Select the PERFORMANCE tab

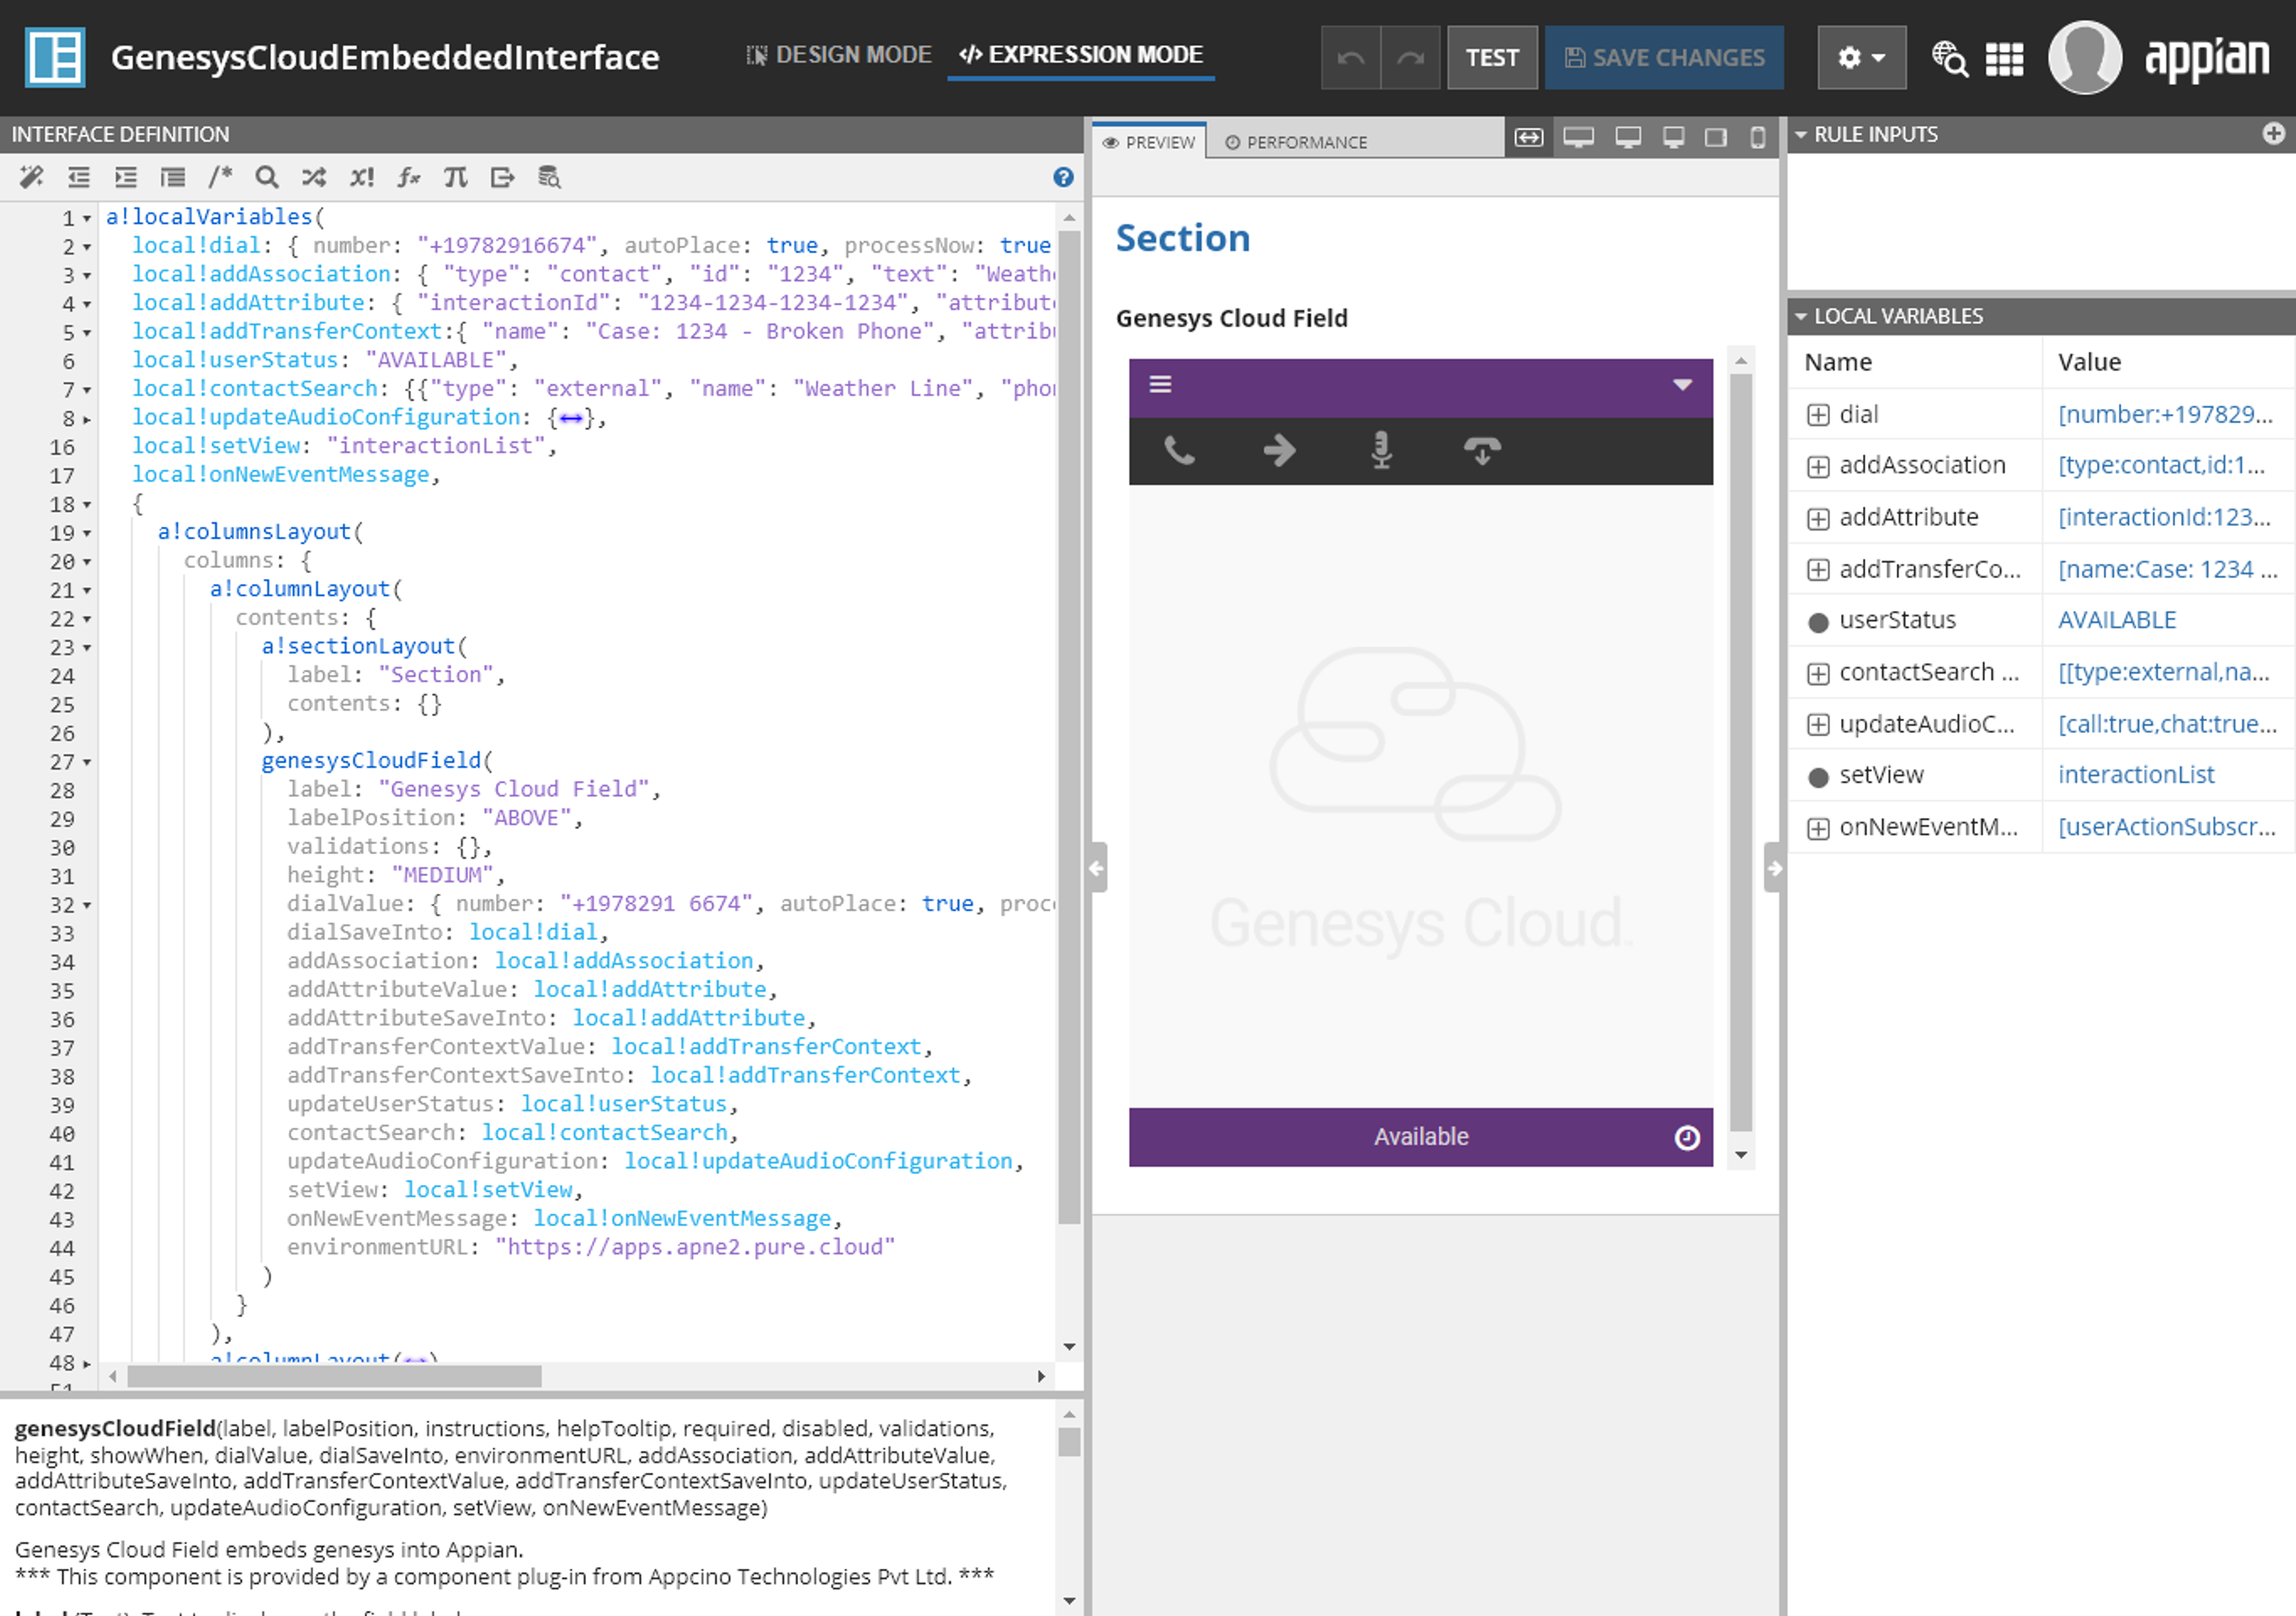tap(1296, 142)
